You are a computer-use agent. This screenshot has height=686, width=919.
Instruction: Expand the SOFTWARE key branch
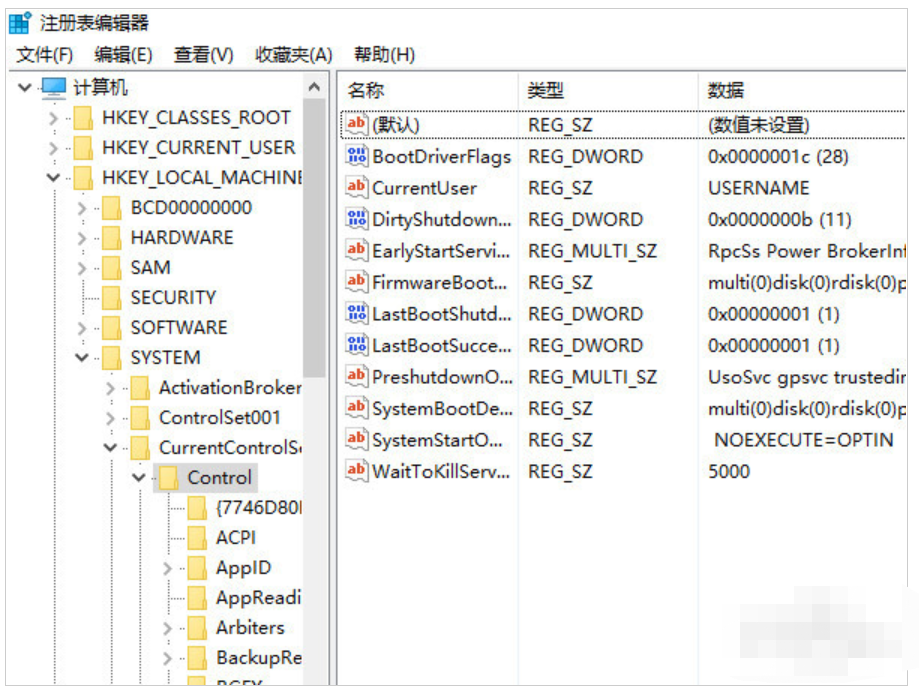82,328
